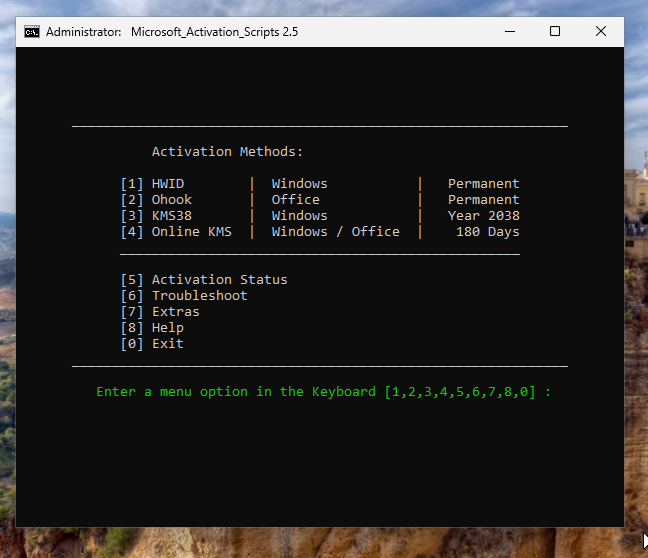Screen dimensions: 648x558
Task: Click the '[5] Activation Status' line
Action: 204,280
